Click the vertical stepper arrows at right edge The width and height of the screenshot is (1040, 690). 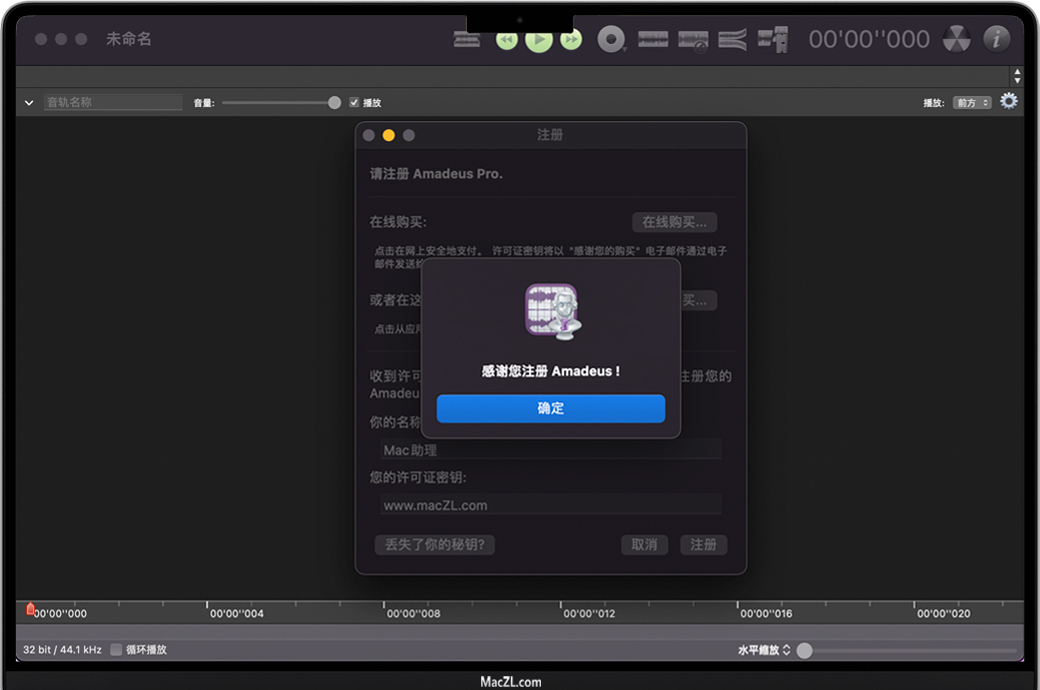point(1017,76)
